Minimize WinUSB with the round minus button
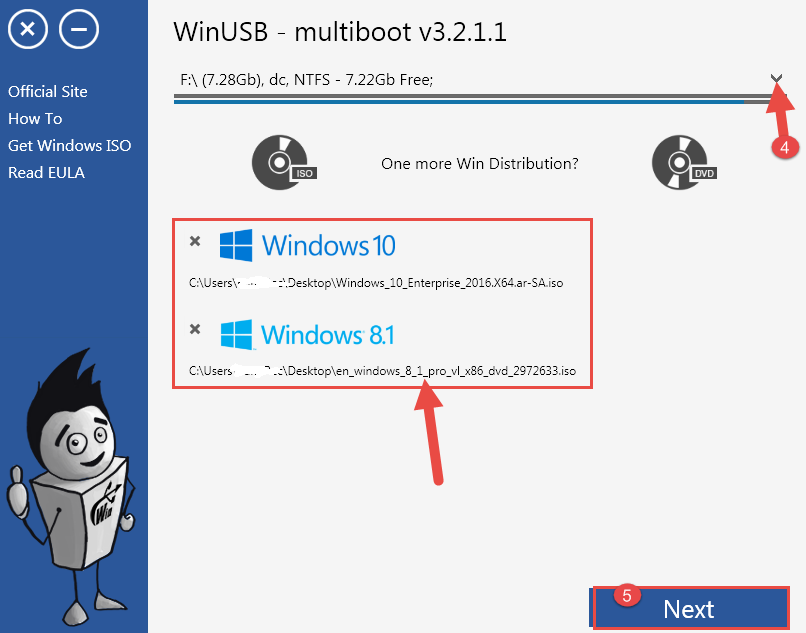 coord(79,29)
